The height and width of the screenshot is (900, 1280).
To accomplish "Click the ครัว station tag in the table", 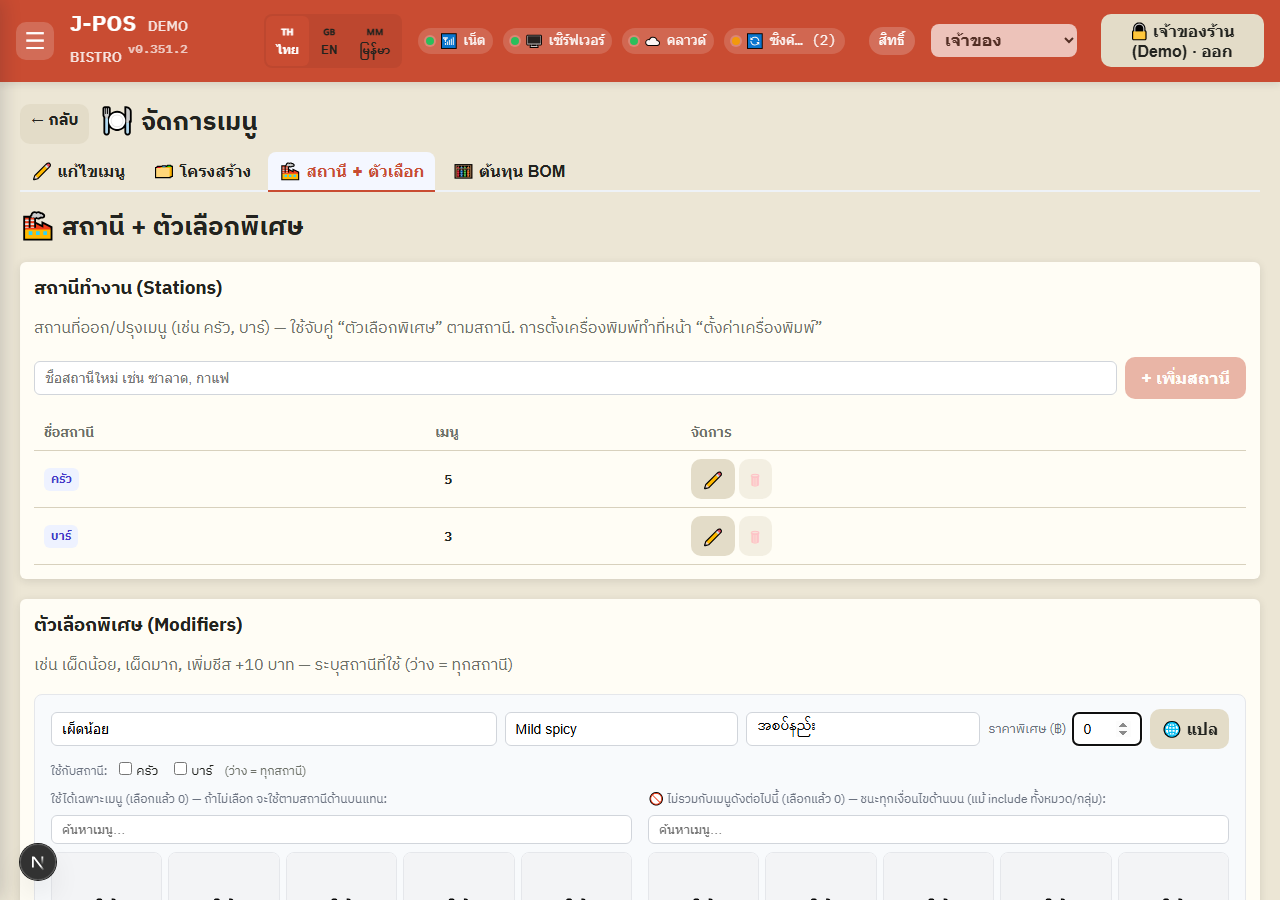I will coord(61,479).
